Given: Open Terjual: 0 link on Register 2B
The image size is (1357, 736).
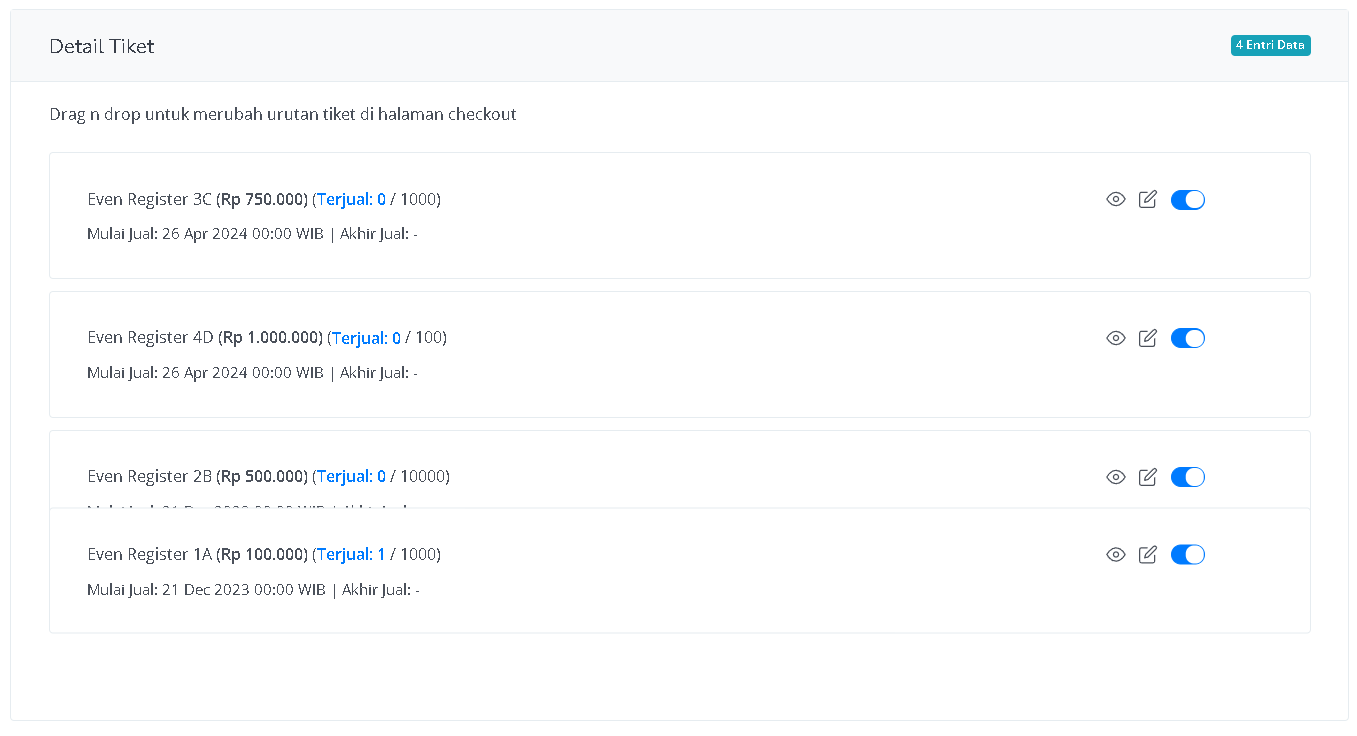Looking at the screenshot, I should [x=351, y=476].
